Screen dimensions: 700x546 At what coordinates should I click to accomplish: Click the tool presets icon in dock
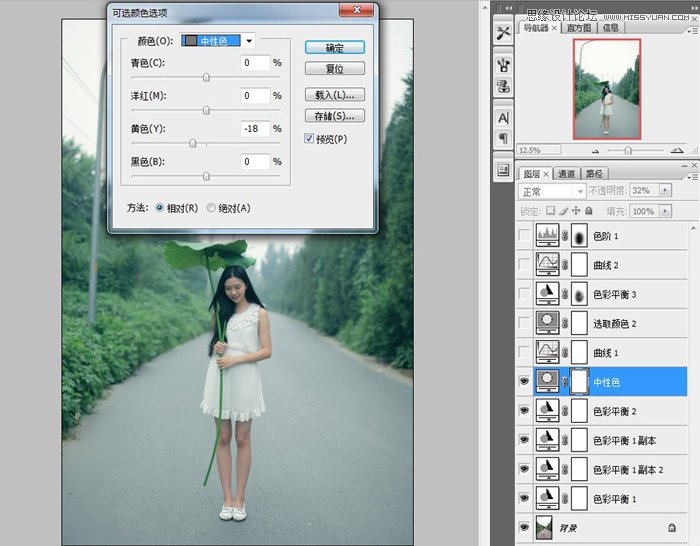tap(503, 33)
